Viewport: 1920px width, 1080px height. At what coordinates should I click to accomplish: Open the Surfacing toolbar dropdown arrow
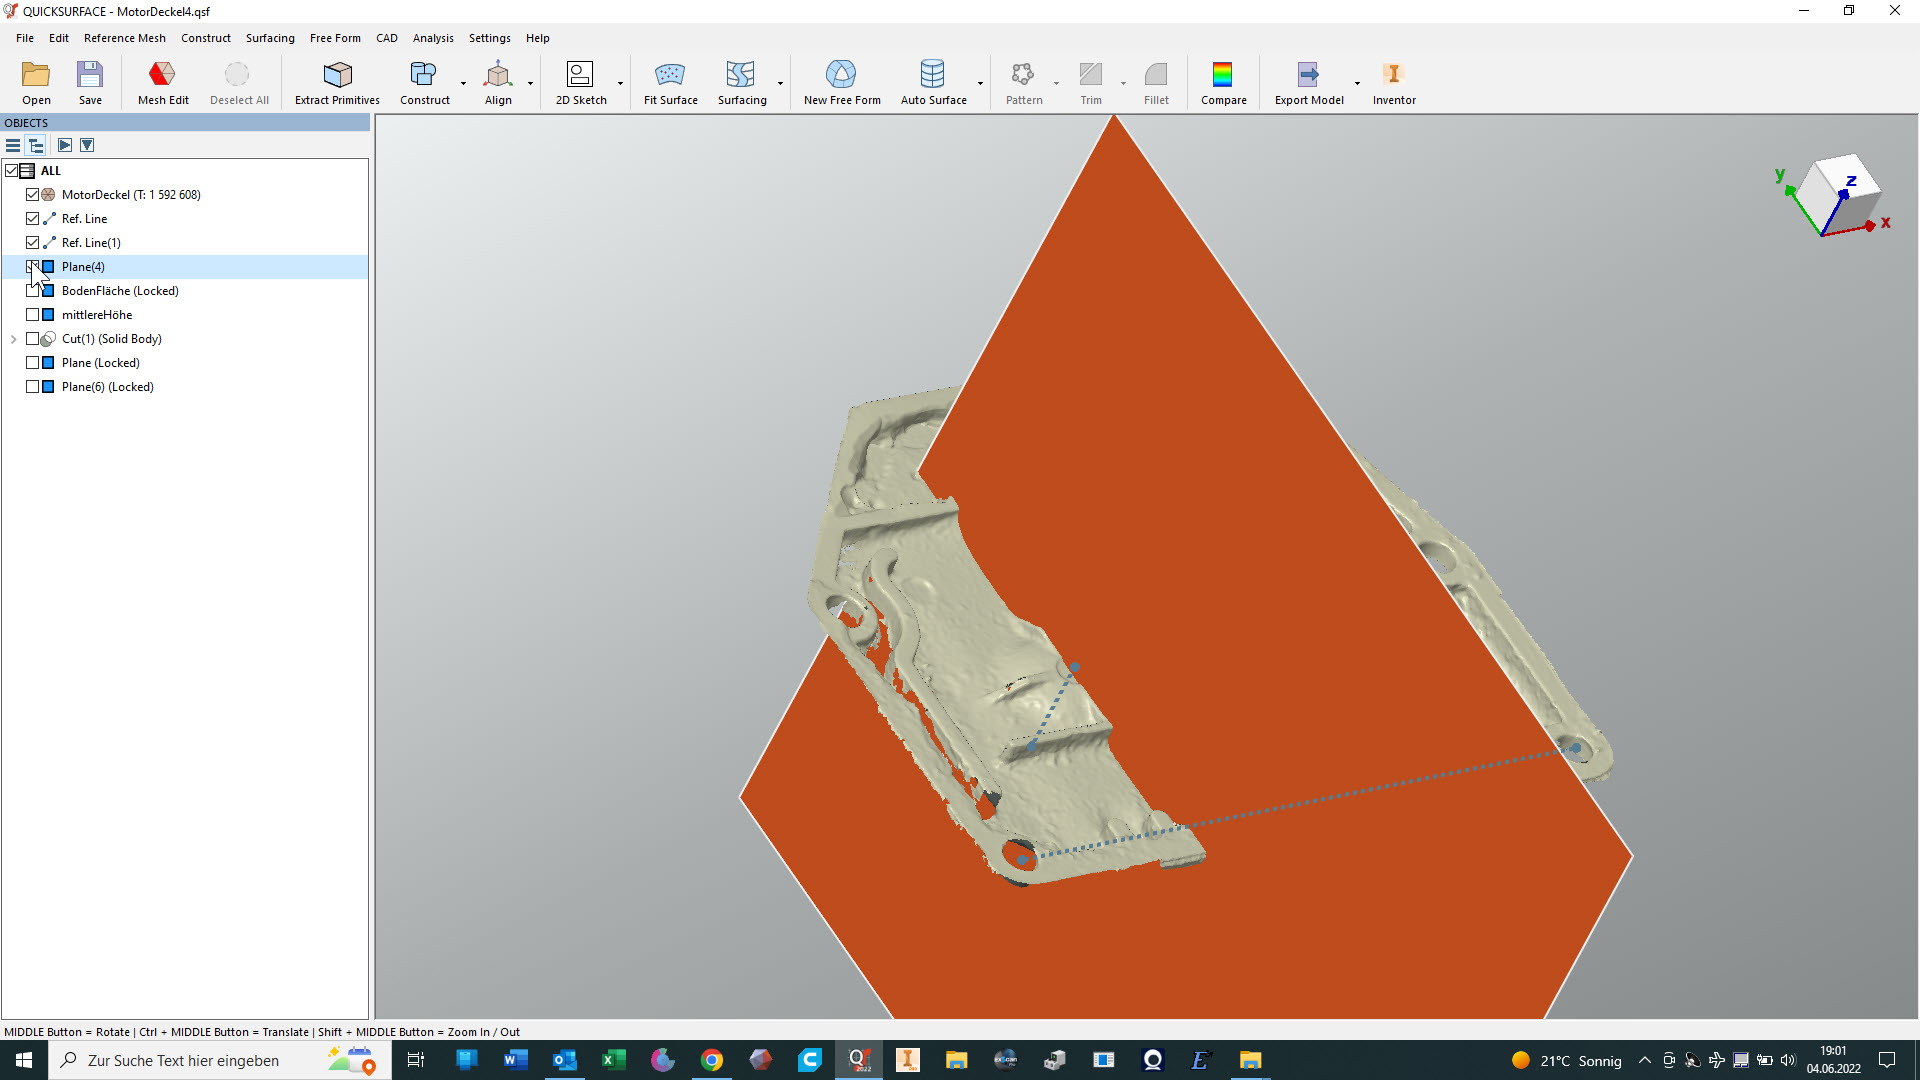pos(780,83)
